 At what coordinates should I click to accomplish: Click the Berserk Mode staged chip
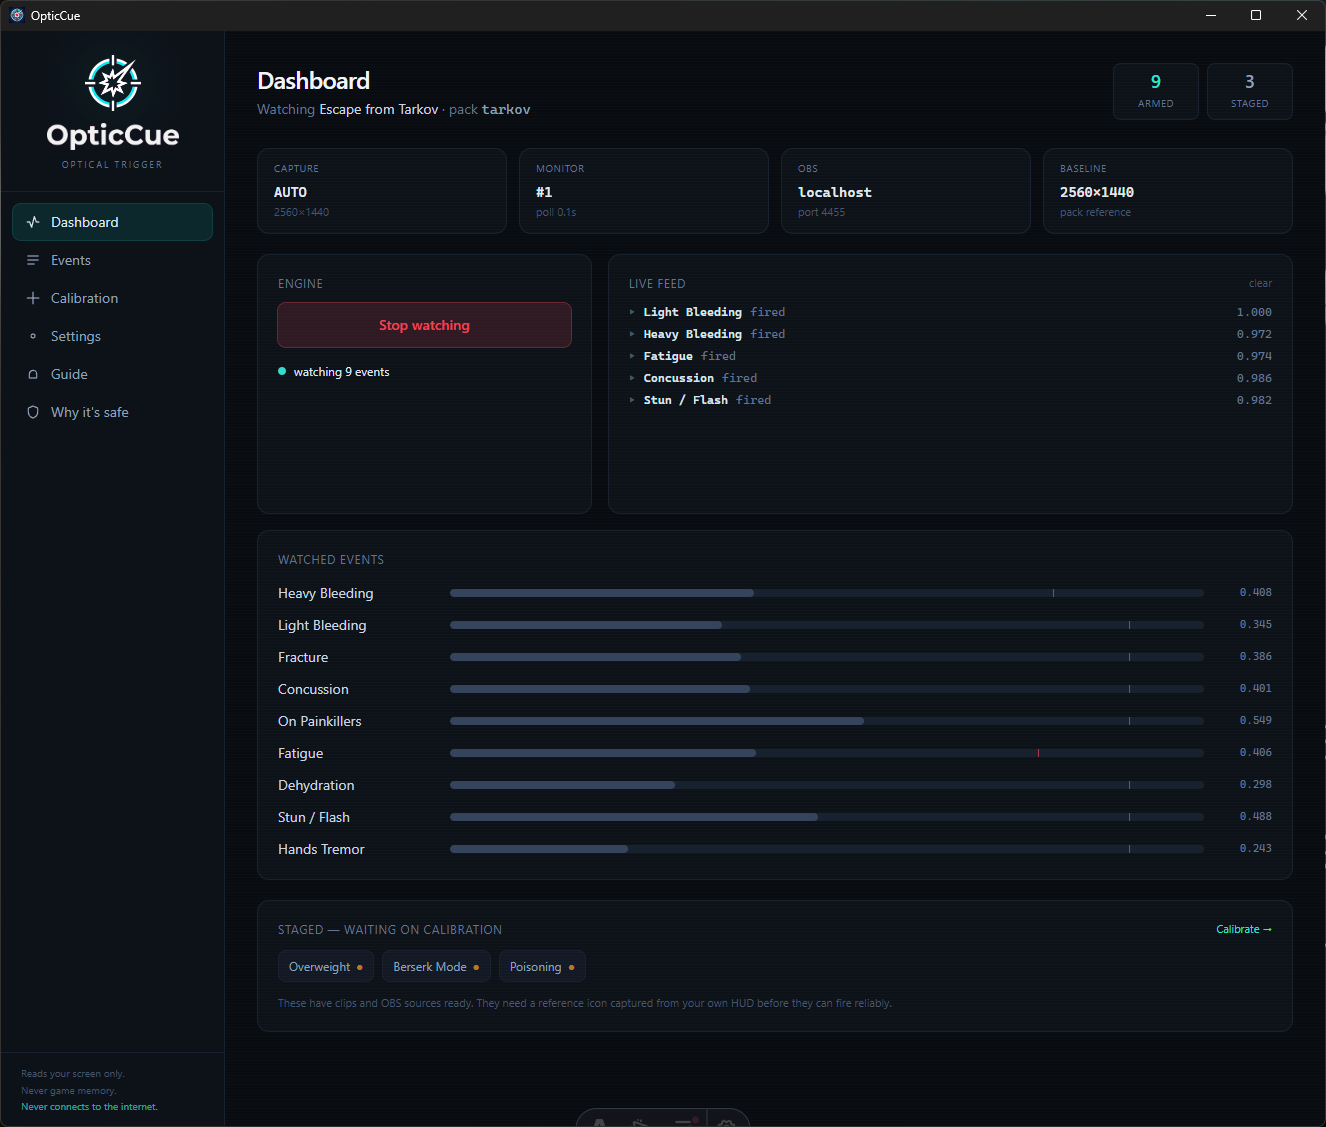[436, 967]
